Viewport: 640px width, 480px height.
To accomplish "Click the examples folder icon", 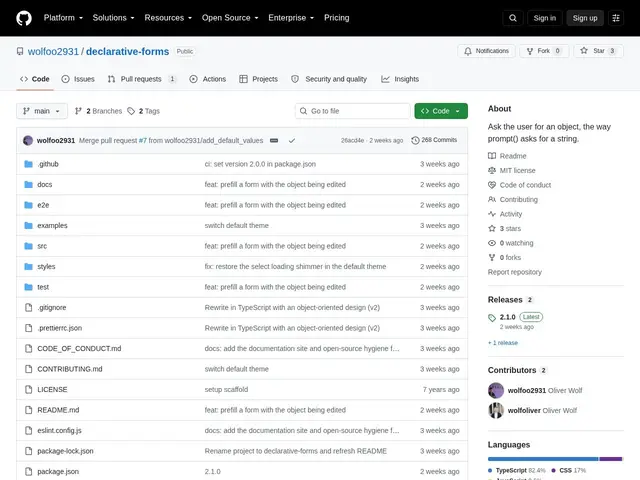I will click(x=28, y=225).
